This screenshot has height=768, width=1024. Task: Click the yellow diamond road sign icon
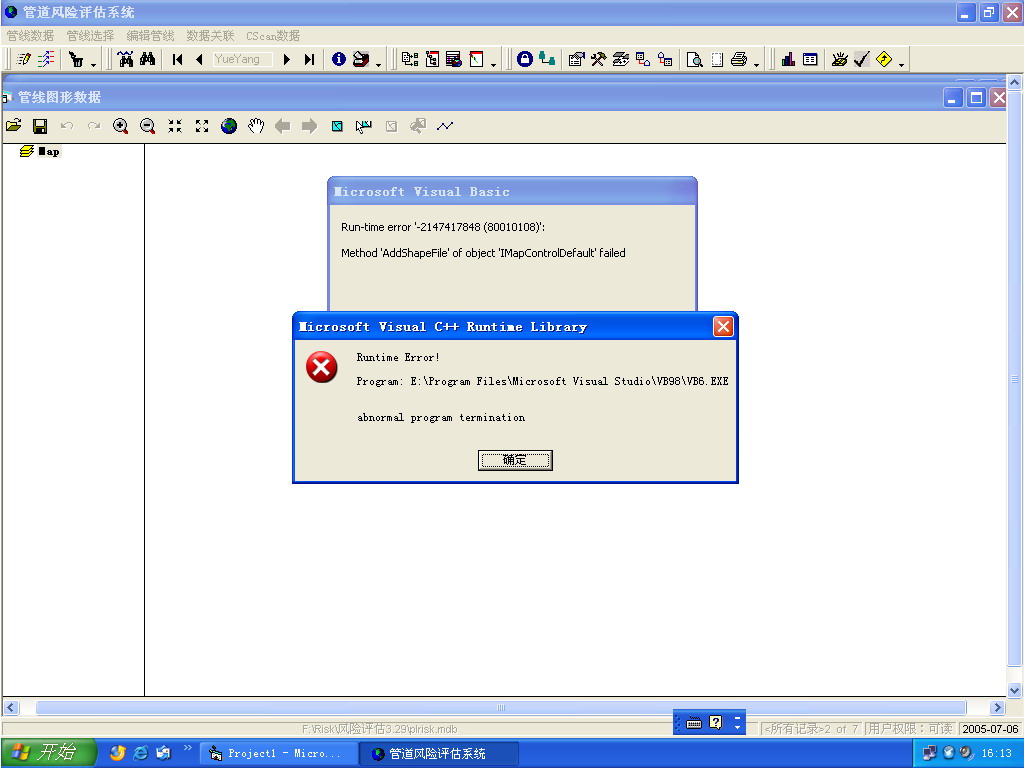point(884,59)
